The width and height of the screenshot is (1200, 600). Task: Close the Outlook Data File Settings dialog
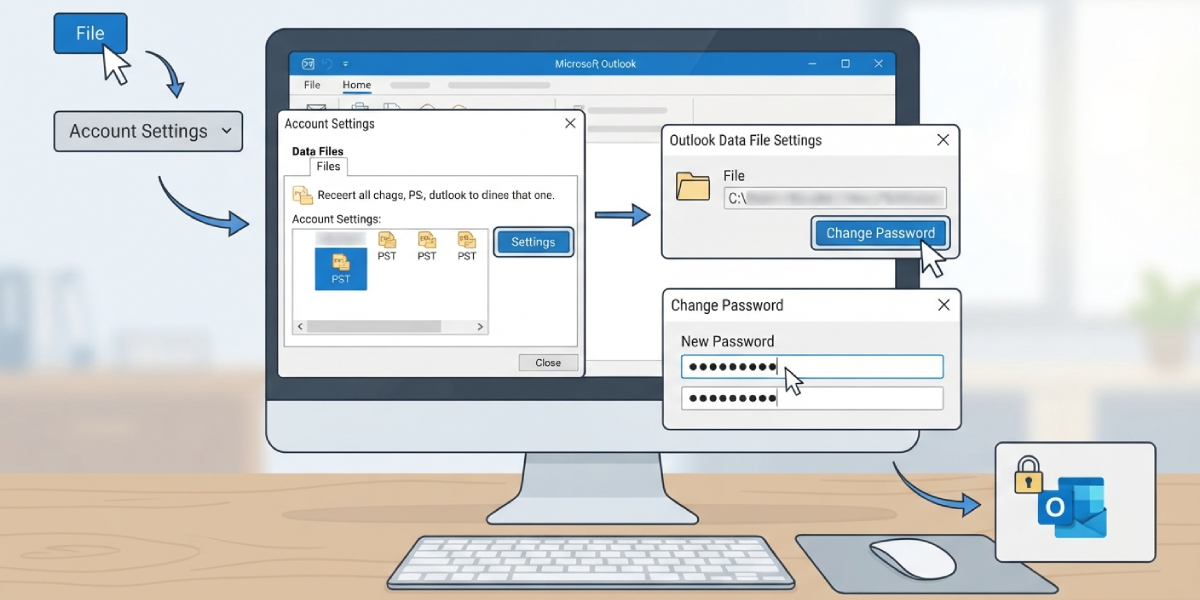pyautogui.click(x=943, y=140)
